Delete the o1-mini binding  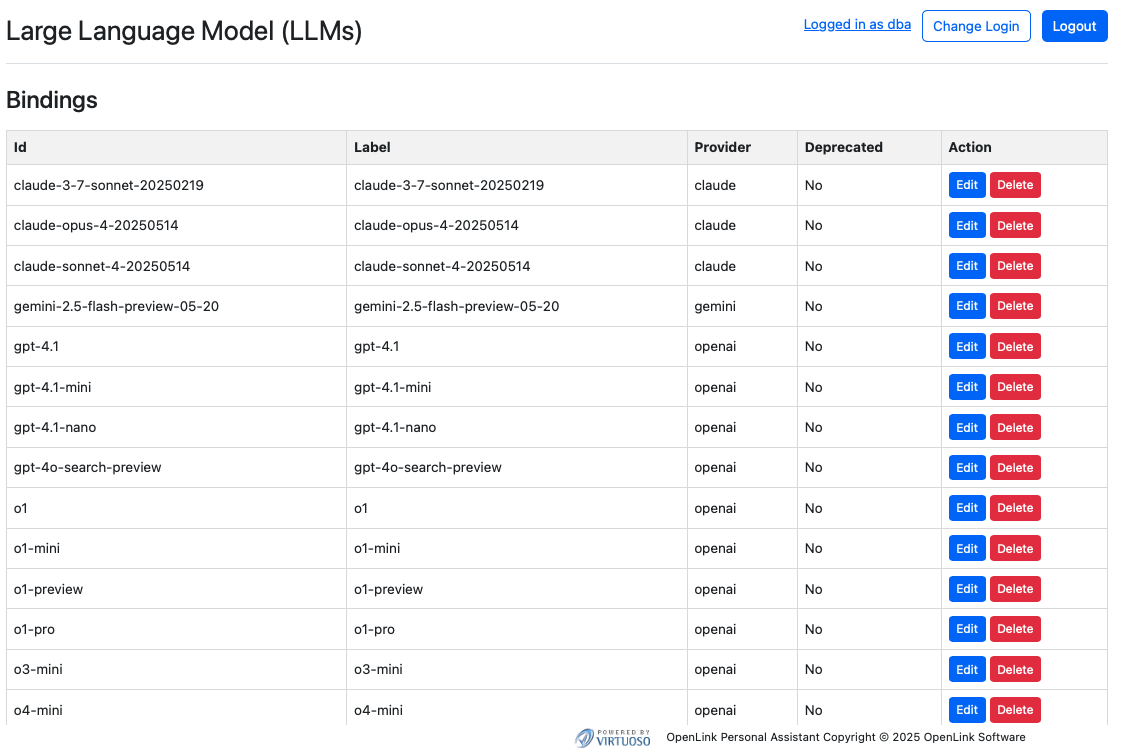(1015, 548)
